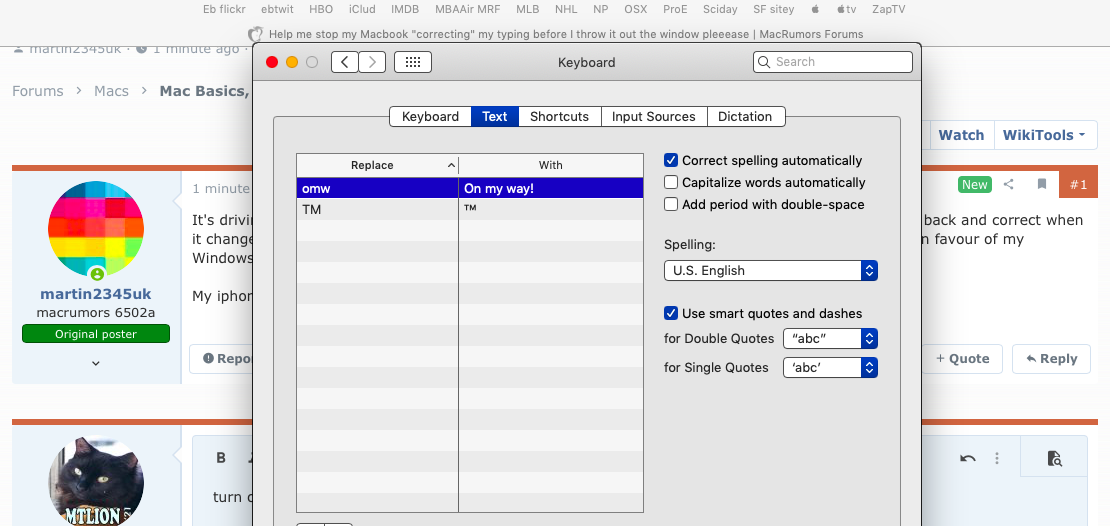Screen dimensions: 1110x526
Task: Toggle bold in reply editor
Action: tap(221, 458)
